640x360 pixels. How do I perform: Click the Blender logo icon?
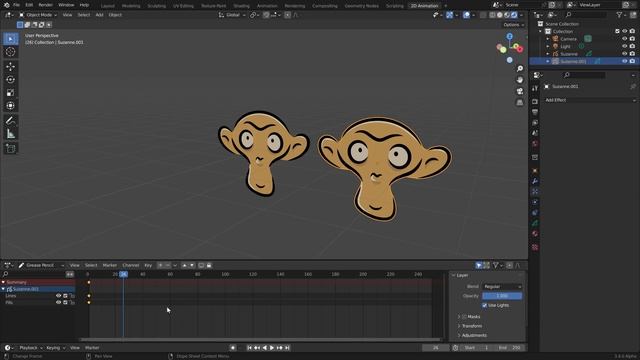(6, 5)
